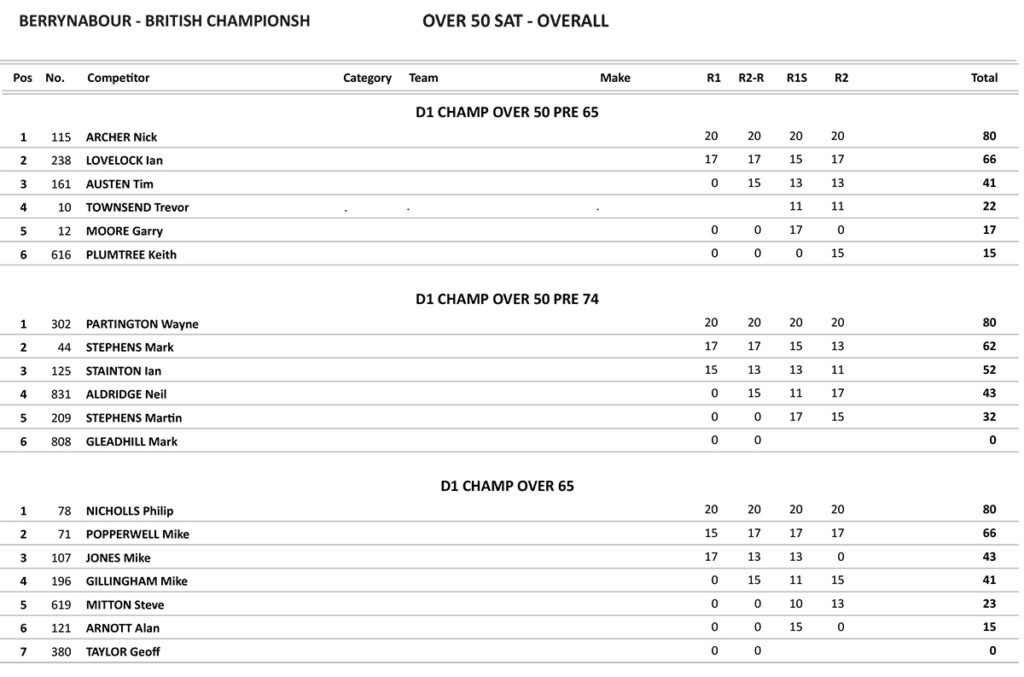The height and width of the screenshot is (677, 1024).
Task: Select competitor LOVELOCK Ian
Action: (124, 160)
